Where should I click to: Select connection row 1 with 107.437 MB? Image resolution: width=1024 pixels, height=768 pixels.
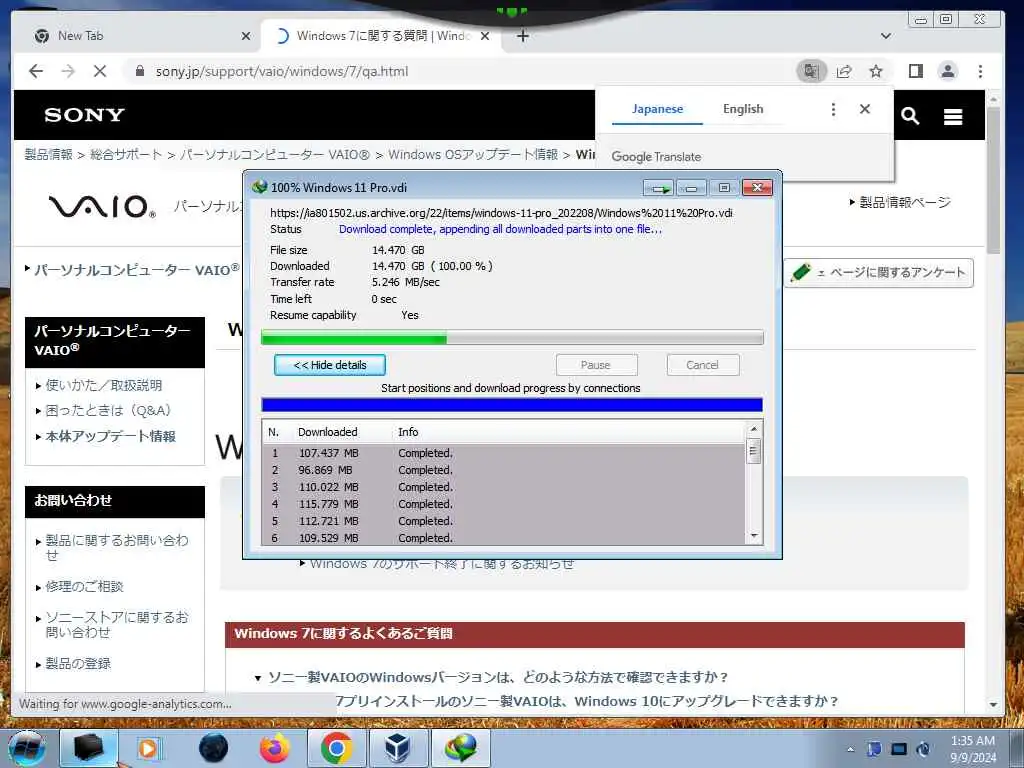click(x=504, y=453)
